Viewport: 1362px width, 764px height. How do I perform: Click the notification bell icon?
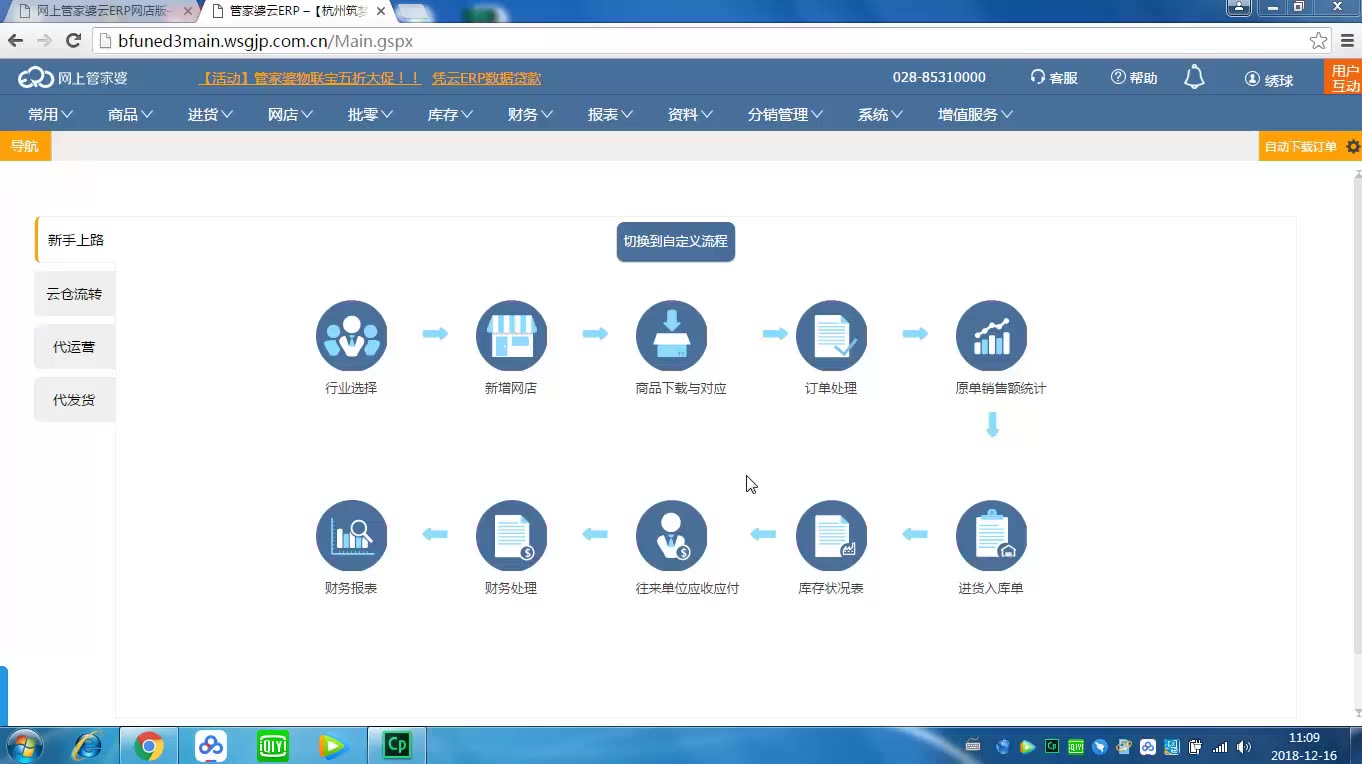coord(1194,77)
